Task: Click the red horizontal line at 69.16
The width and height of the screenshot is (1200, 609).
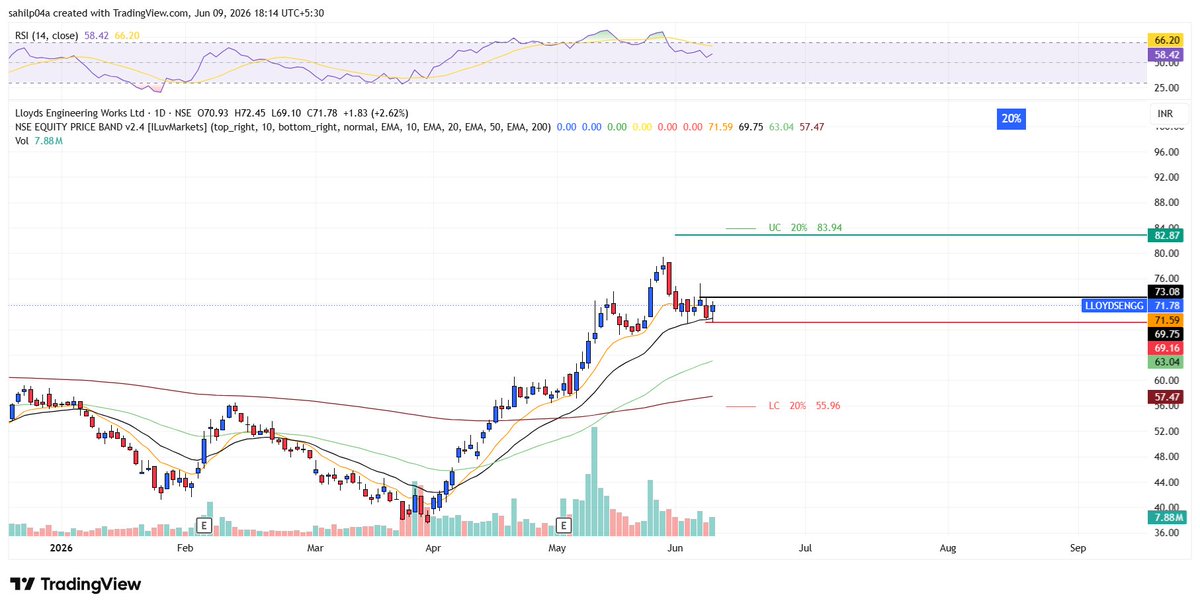Action: (927, 322)
